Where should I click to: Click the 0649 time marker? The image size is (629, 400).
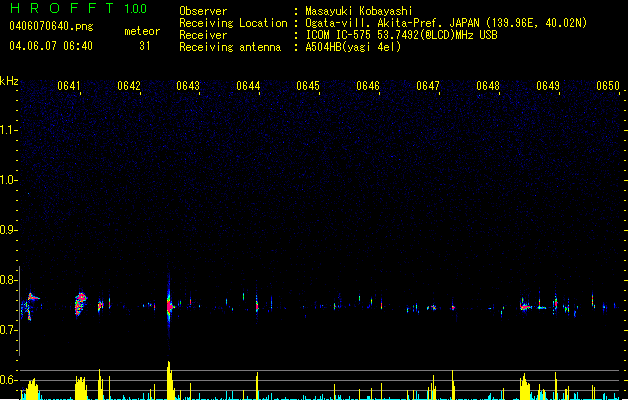pos(548,86)
